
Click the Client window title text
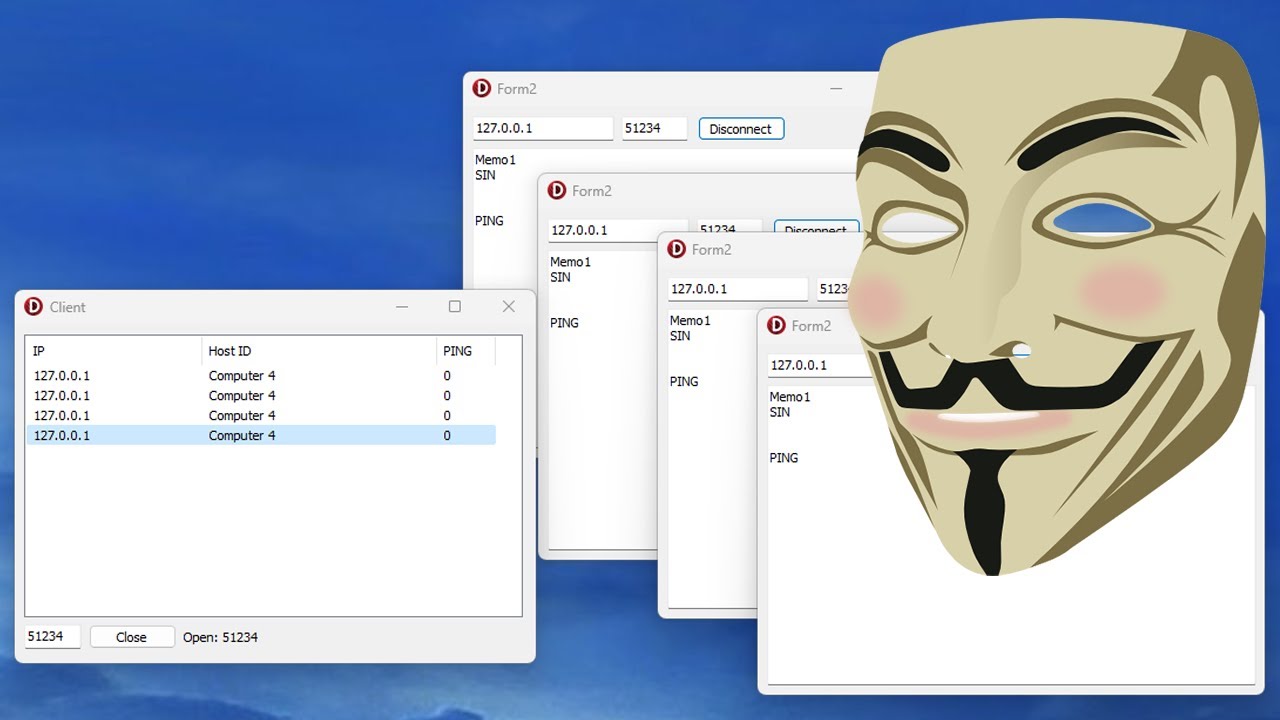point(68,307)
